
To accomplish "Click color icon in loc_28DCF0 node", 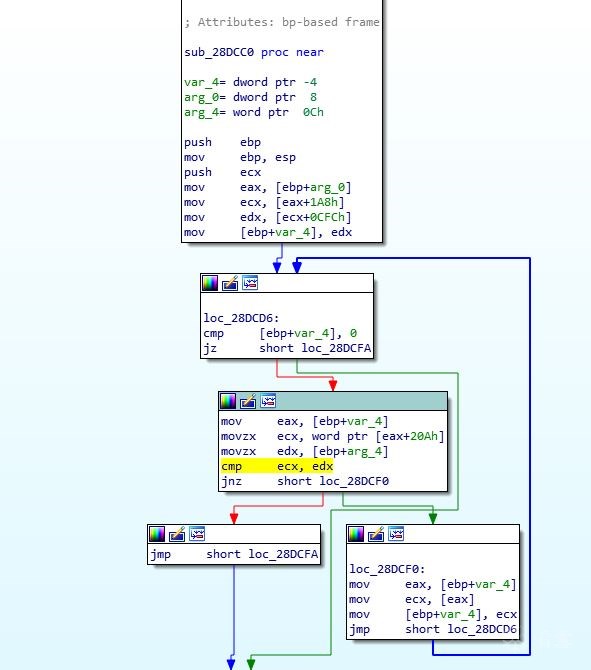I will tap(356, 534).
